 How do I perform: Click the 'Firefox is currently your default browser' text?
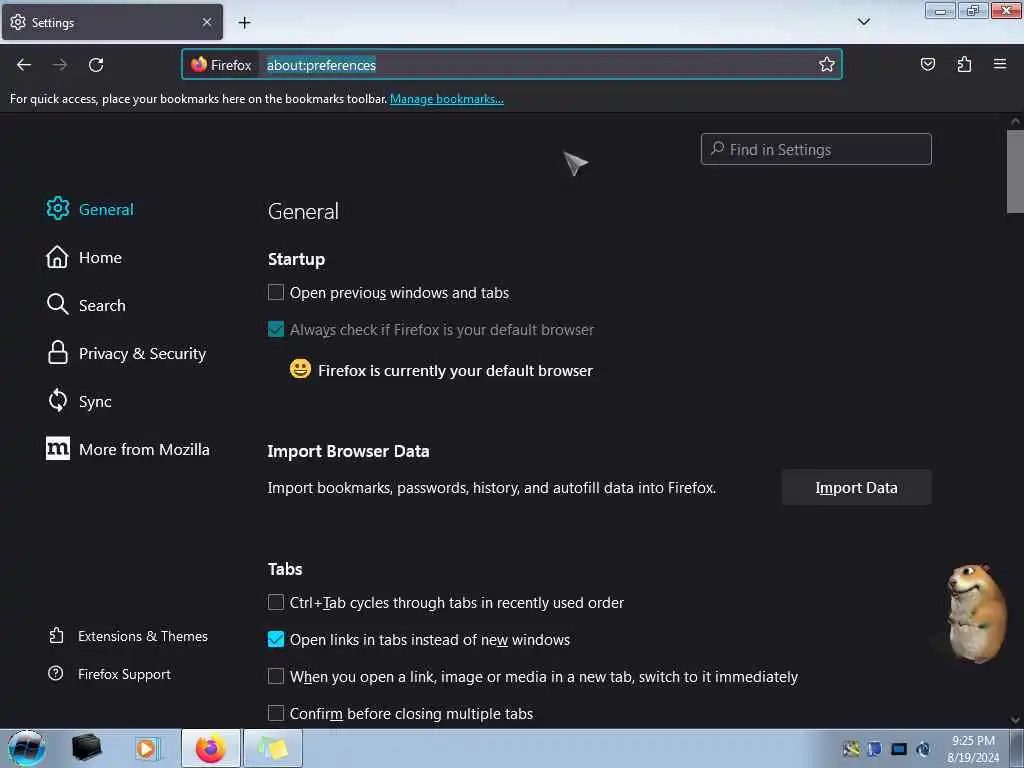455,370
